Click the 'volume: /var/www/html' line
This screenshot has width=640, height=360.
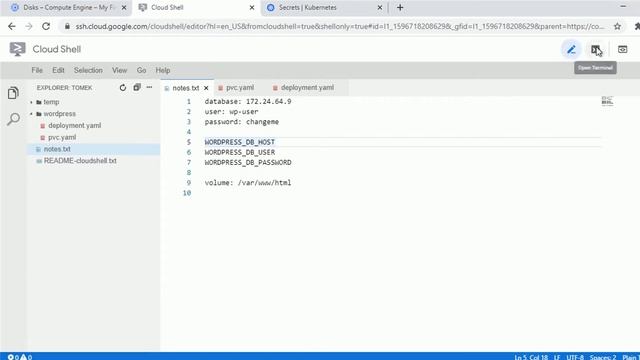pos(248,183)
